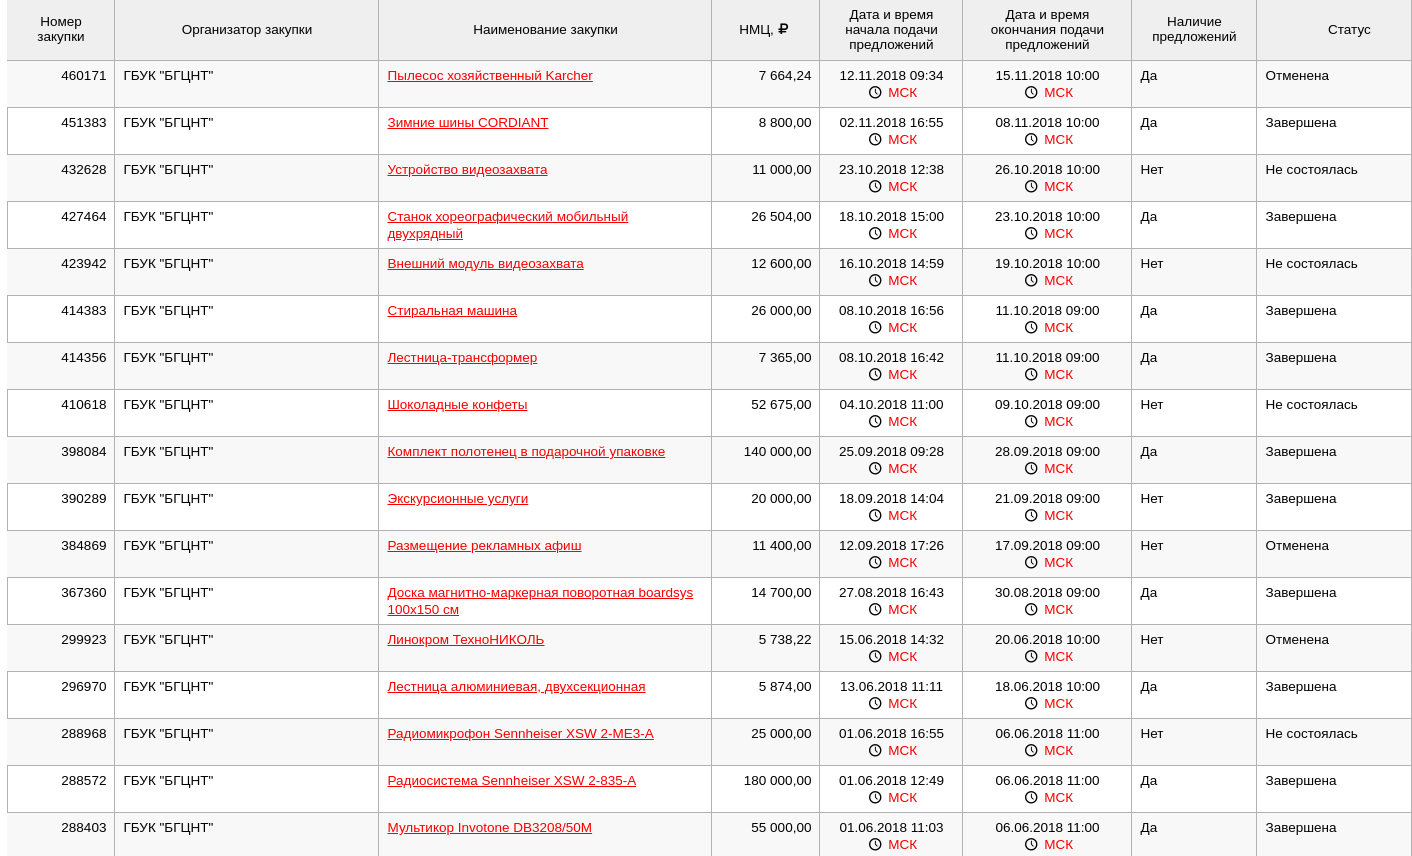The width and height of the screenshot is (1412, 856).
Task: Click clock icon under 01.06.2018 16:55
Action: 875,750
